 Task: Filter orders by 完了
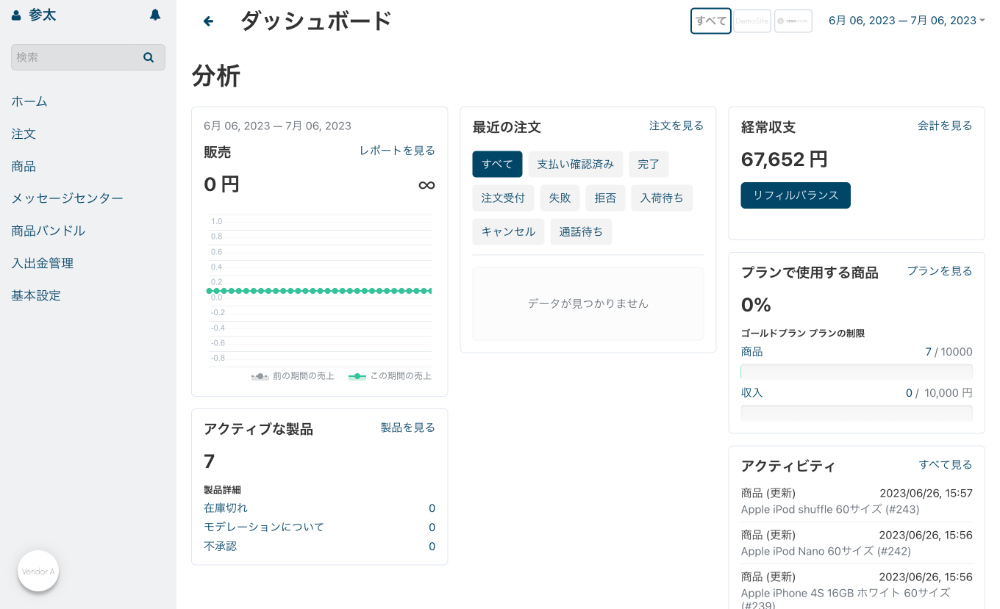649,164
